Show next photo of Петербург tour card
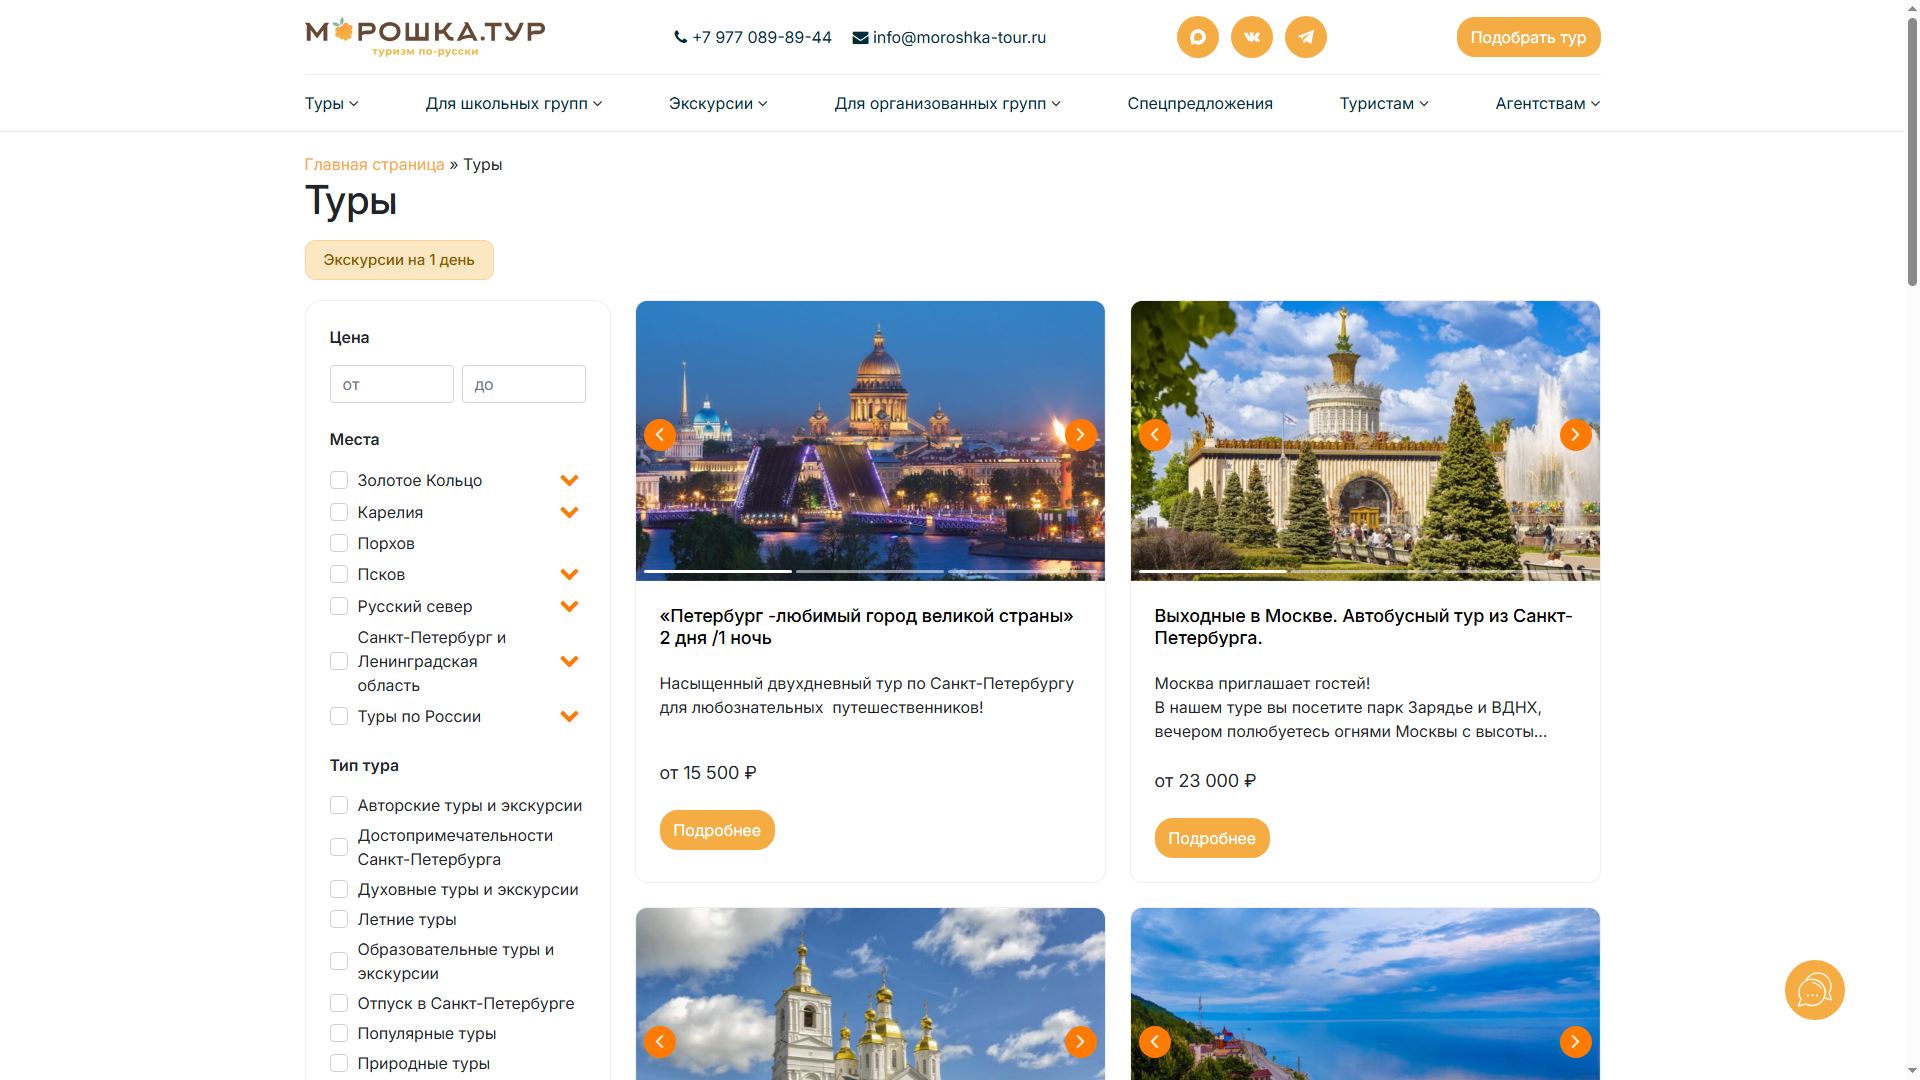Image resolution: width=1920 pixels, height=1080 pixels. 1080,435
